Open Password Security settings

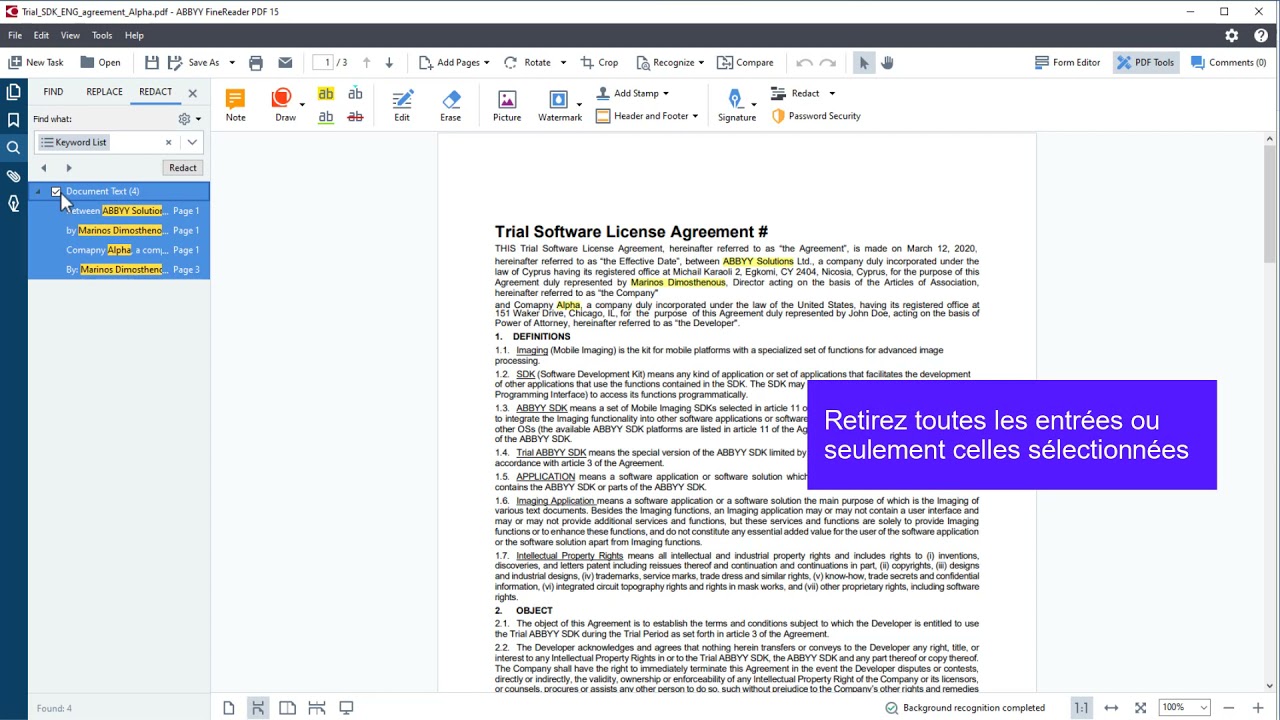click(x=815, y=116)
